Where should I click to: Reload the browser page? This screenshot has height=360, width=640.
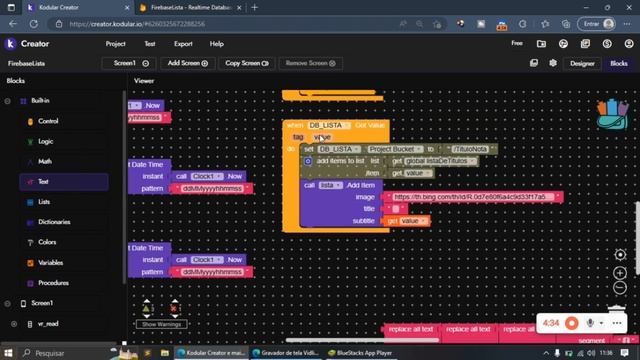(x=33, y=24)
